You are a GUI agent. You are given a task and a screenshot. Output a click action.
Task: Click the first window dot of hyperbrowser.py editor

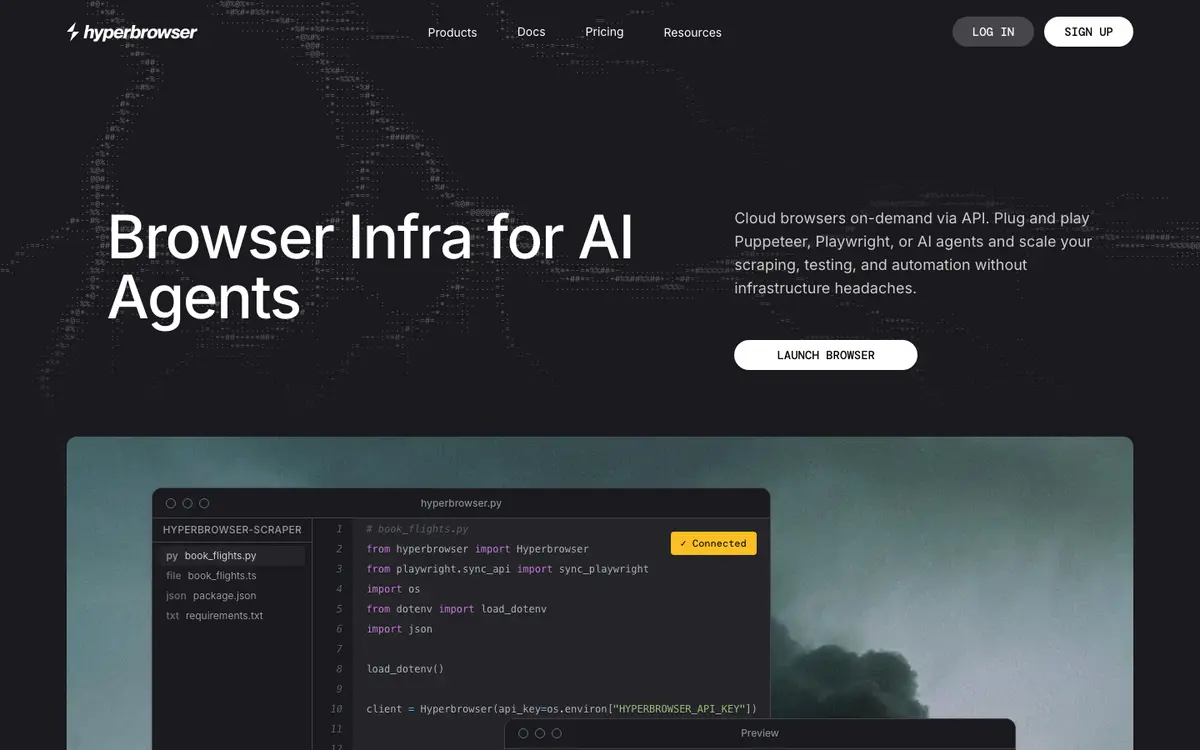(171, 503)
